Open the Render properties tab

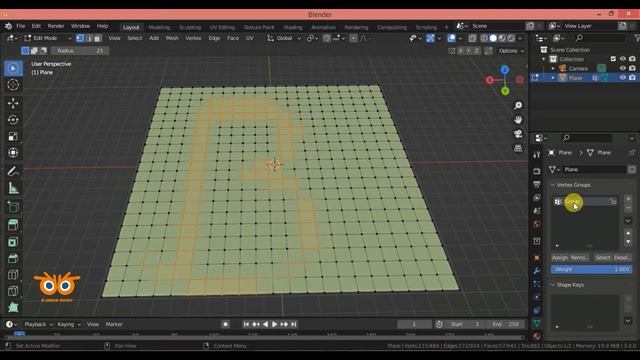537,171
